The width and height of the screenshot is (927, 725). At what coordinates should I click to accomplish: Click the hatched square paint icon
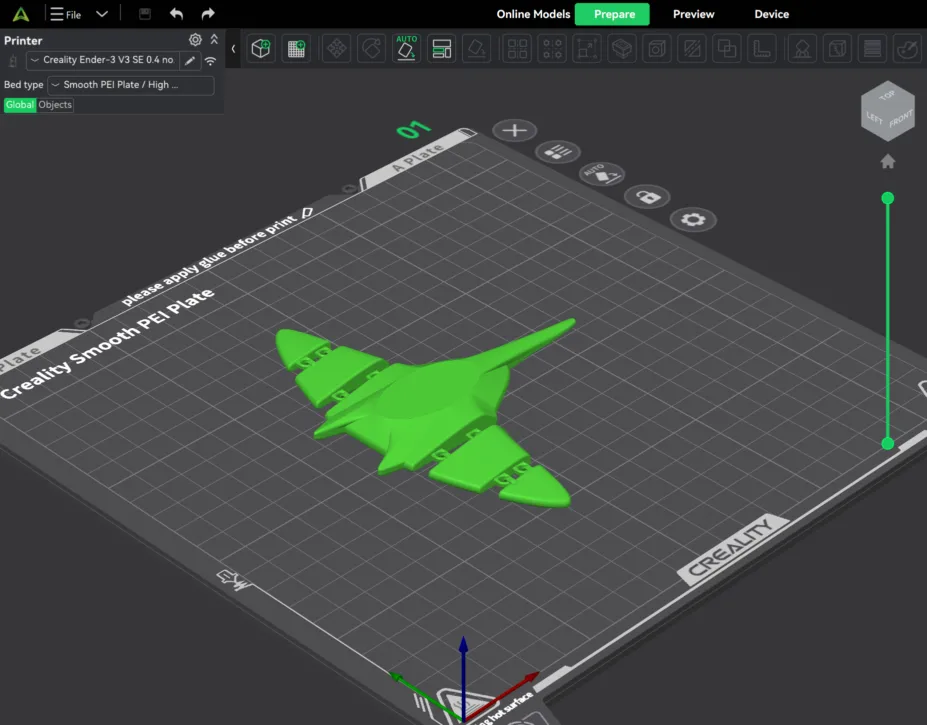click(692, 48)
